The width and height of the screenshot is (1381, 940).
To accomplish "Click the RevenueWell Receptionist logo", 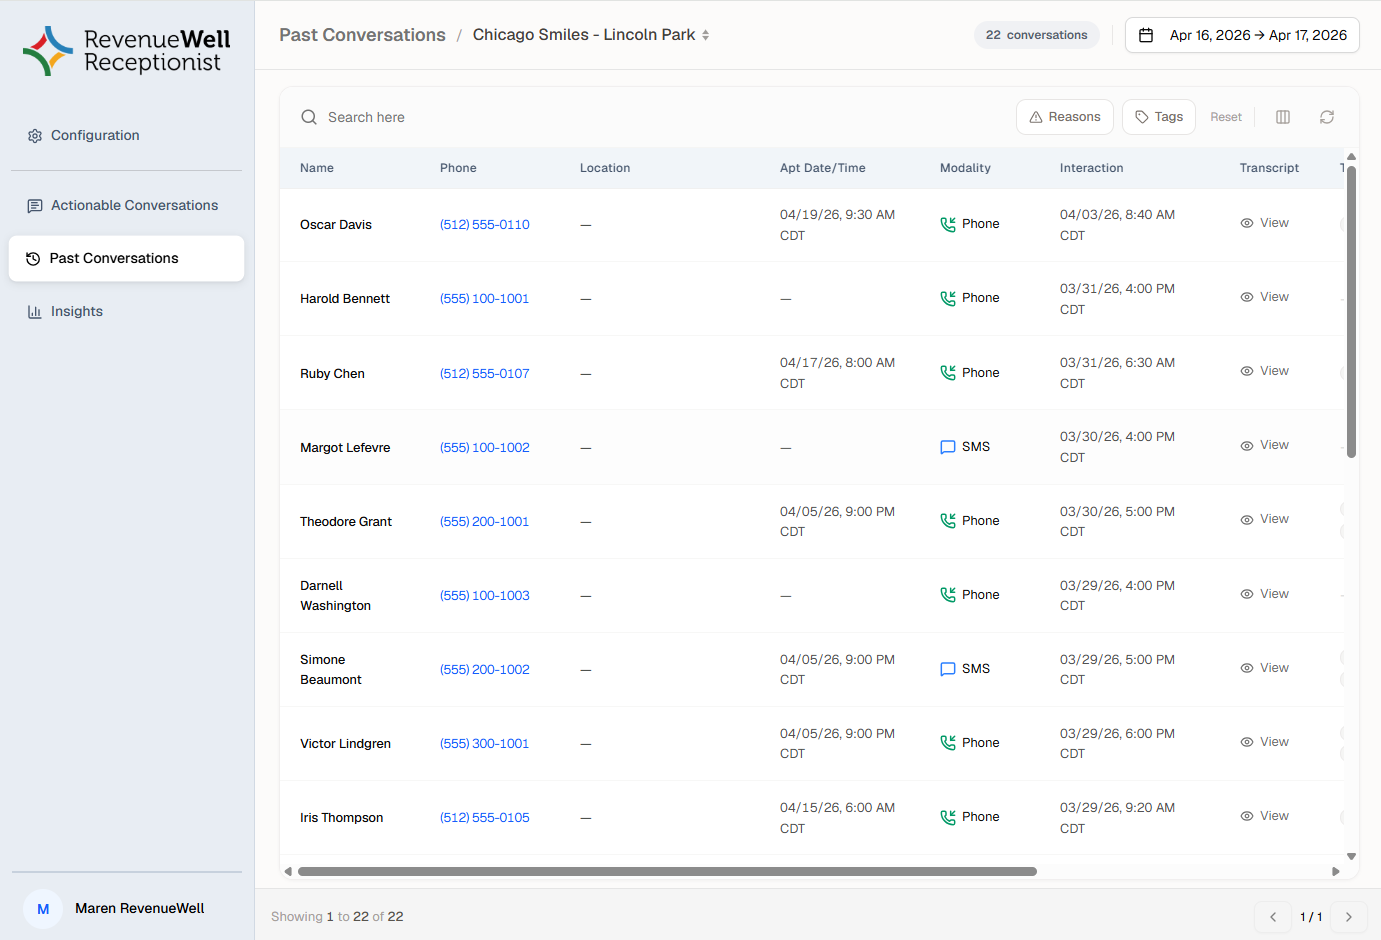I will [127, 51].
